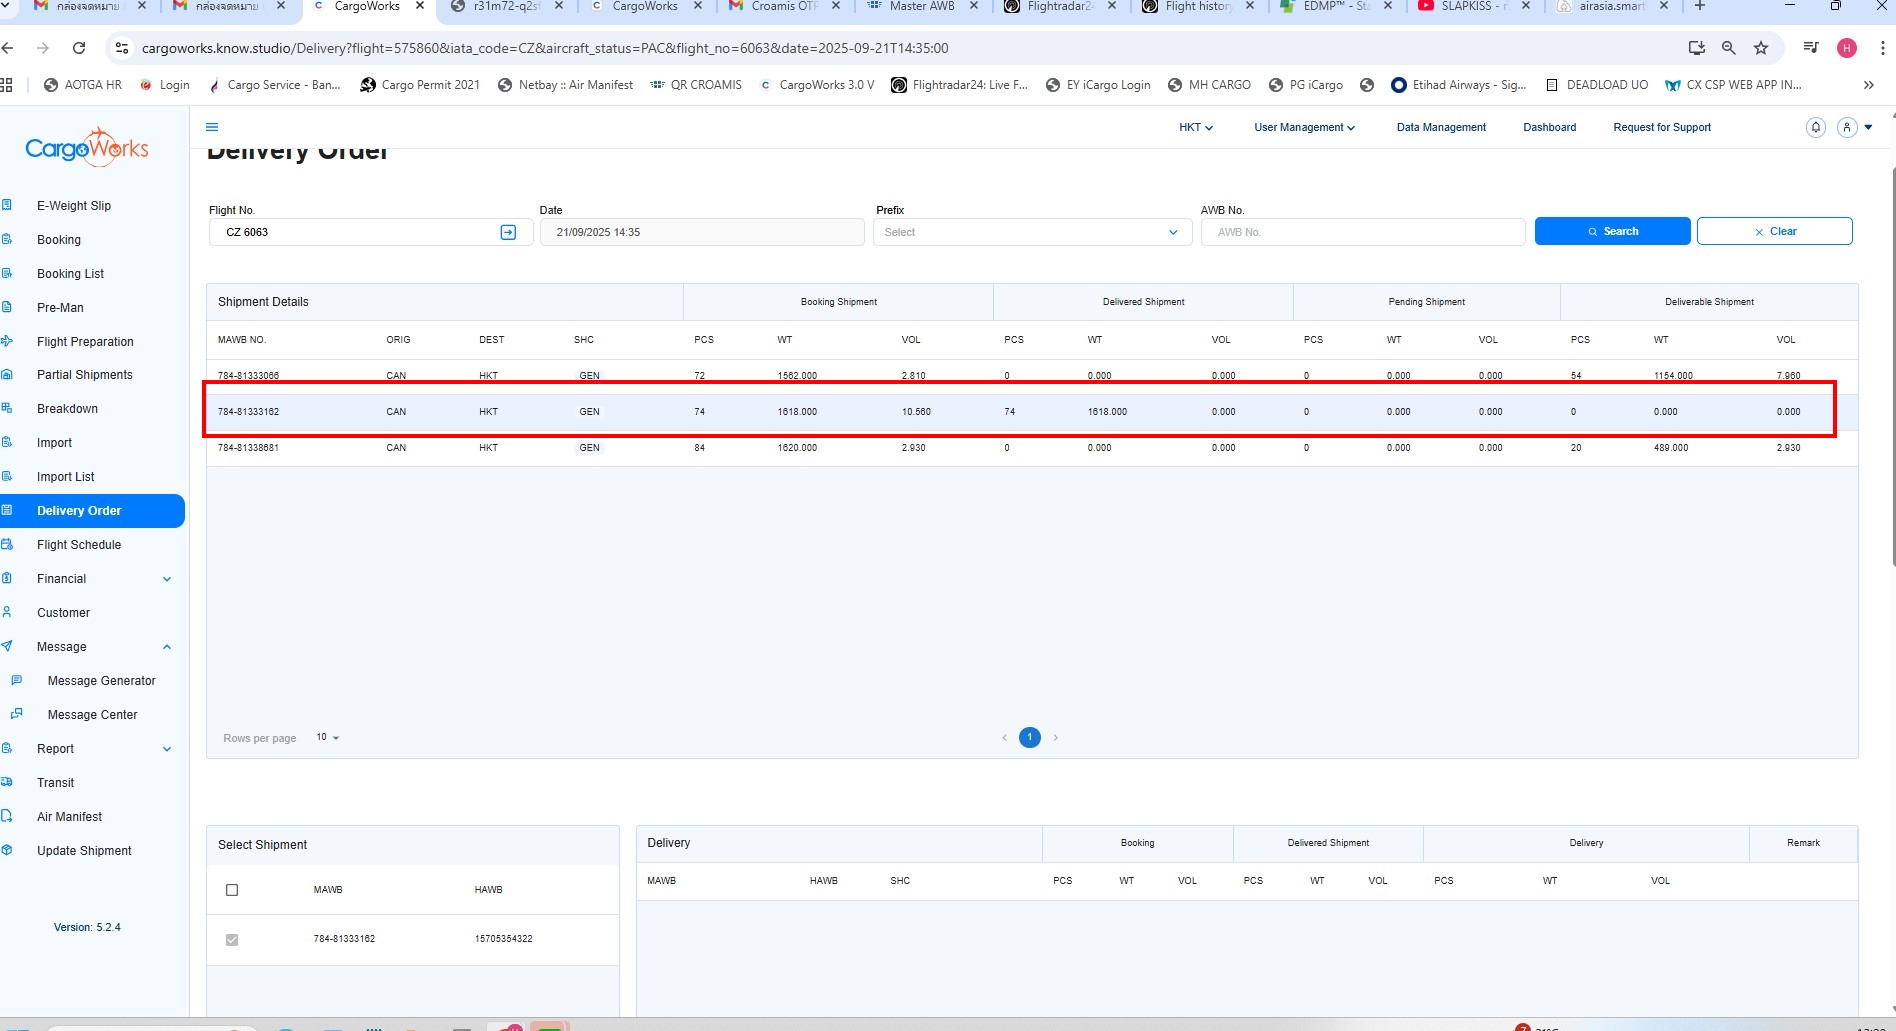Open the Prefix select dropdown
Screen dimensions: 1896x1031
click(x=1031, y=232)
